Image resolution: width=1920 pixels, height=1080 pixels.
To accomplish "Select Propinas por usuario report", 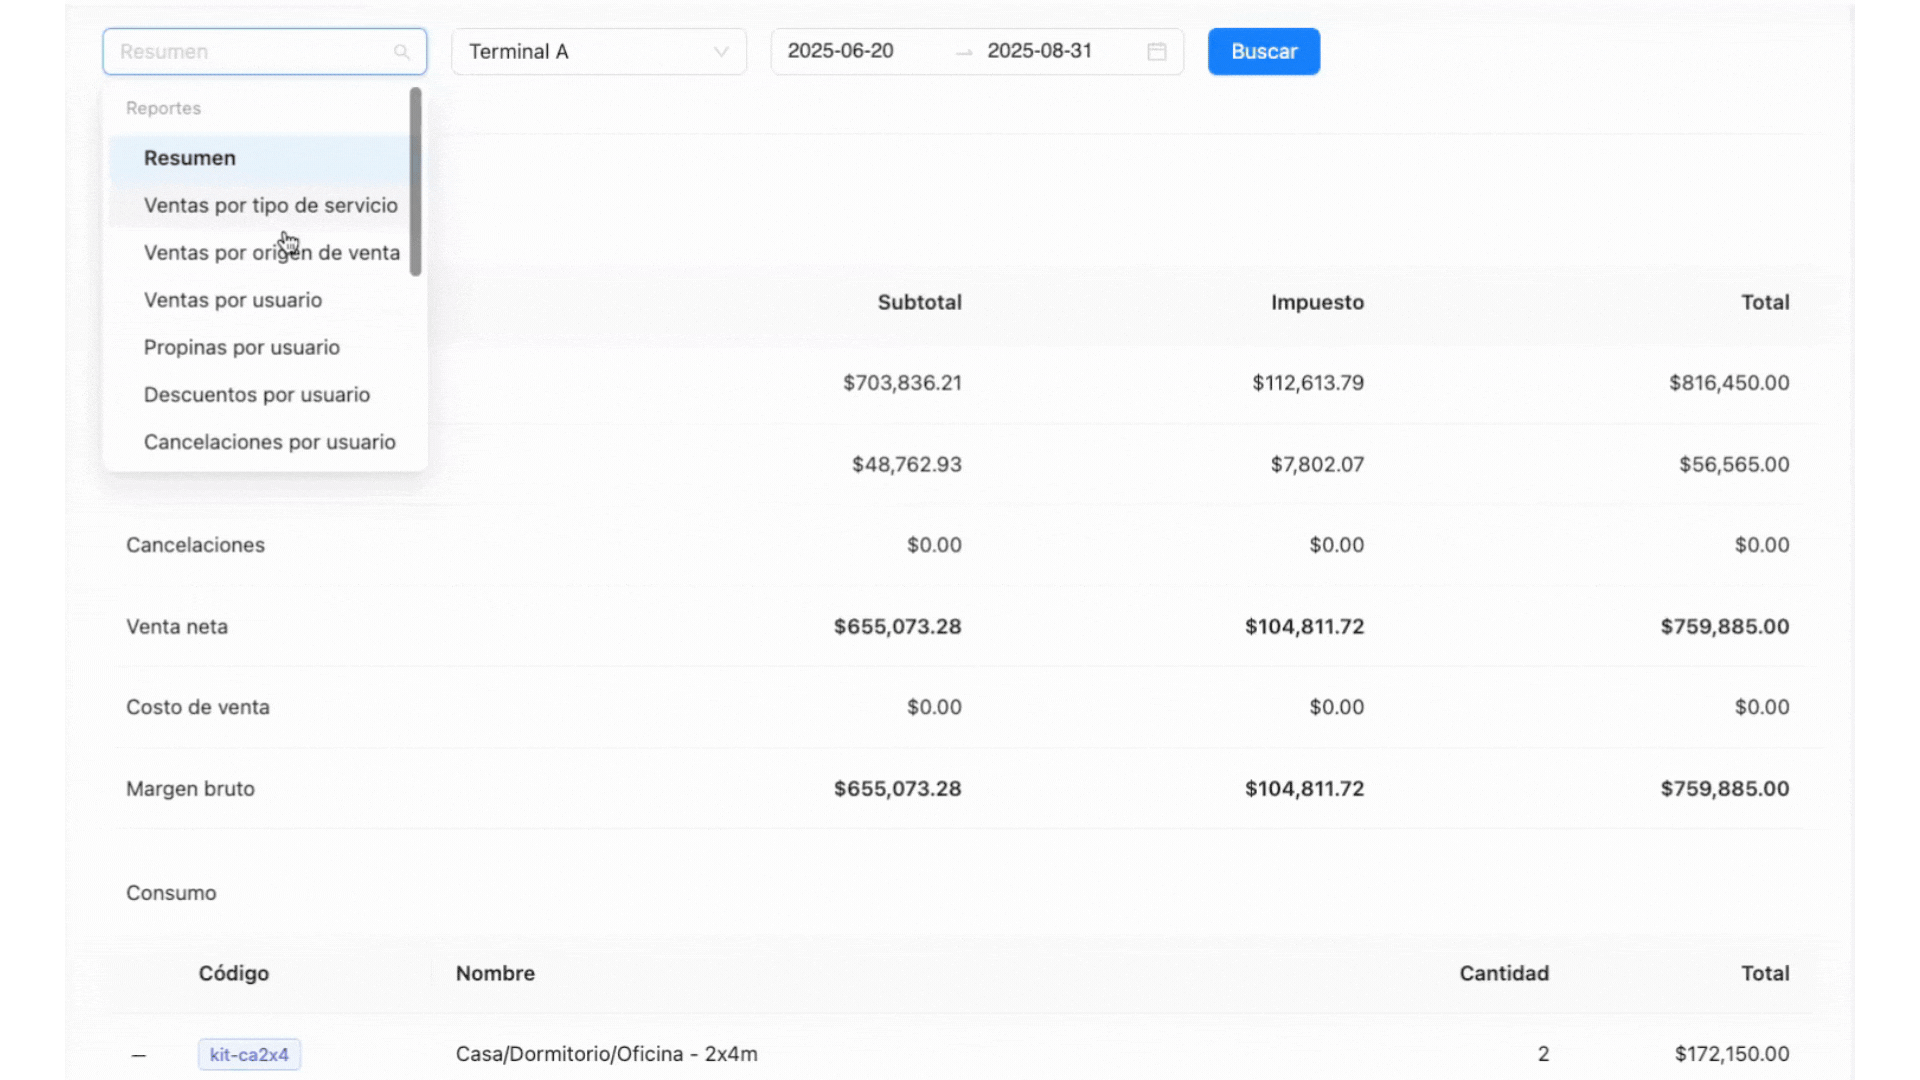I will (x=242, y=347).
